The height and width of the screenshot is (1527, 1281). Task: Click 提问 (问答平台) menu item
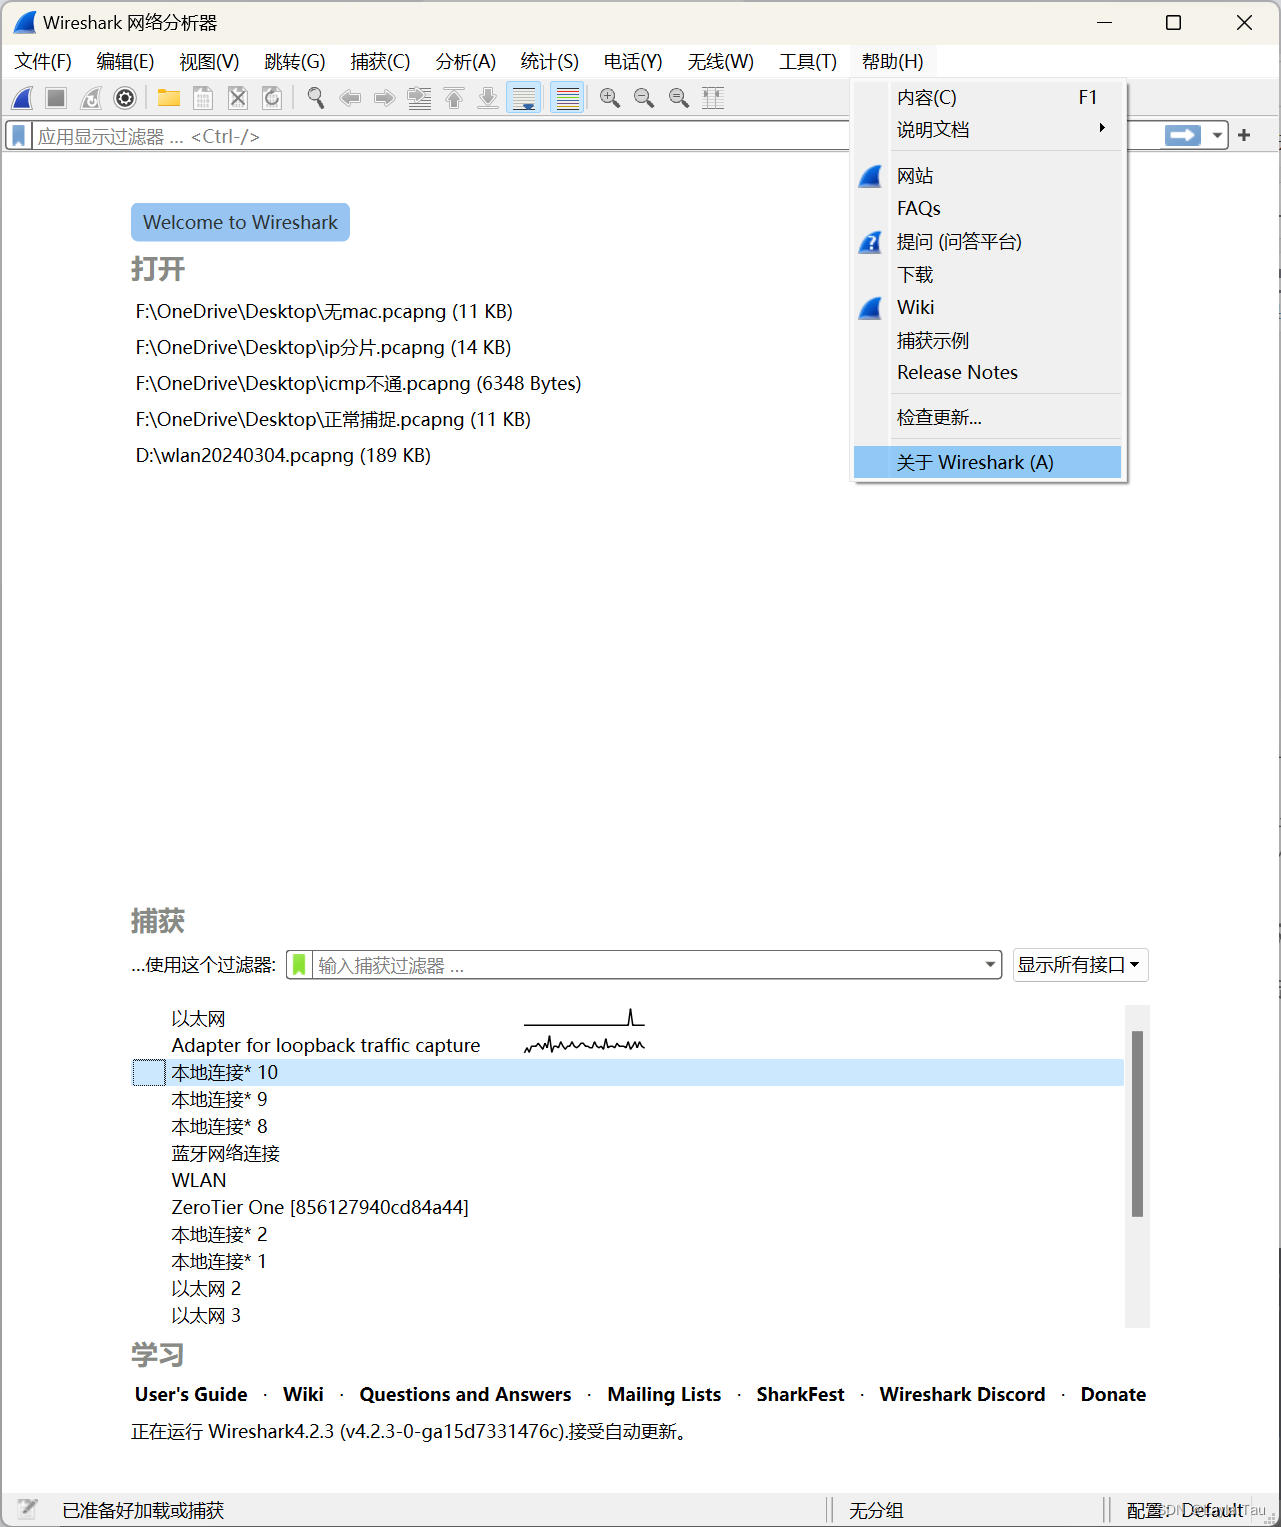987,241
